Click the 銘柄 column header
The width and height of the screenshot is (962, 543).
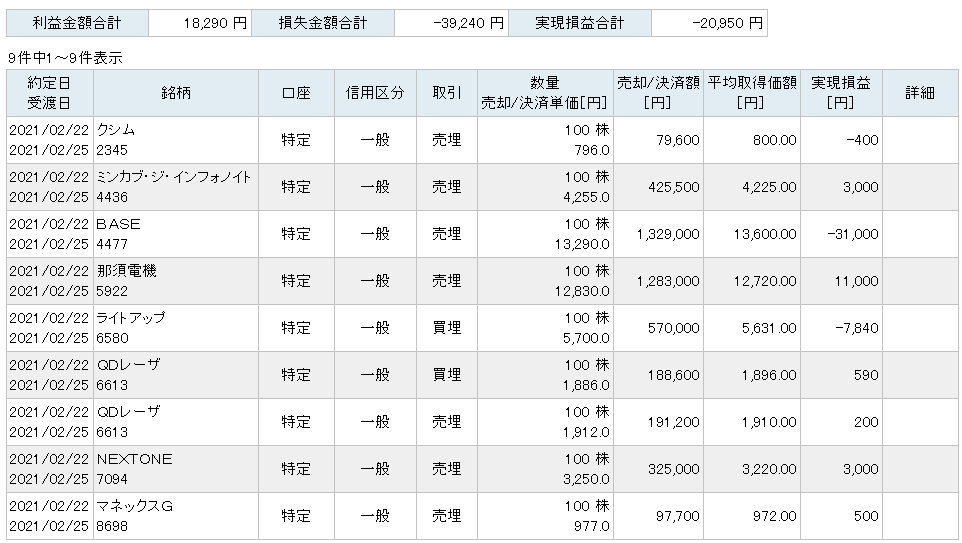point(176,93)
